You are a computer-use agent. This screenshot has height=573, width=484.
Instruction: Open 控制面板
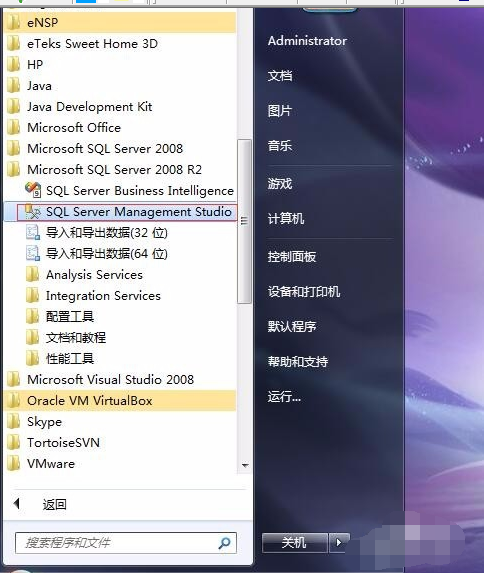point(292,257)
